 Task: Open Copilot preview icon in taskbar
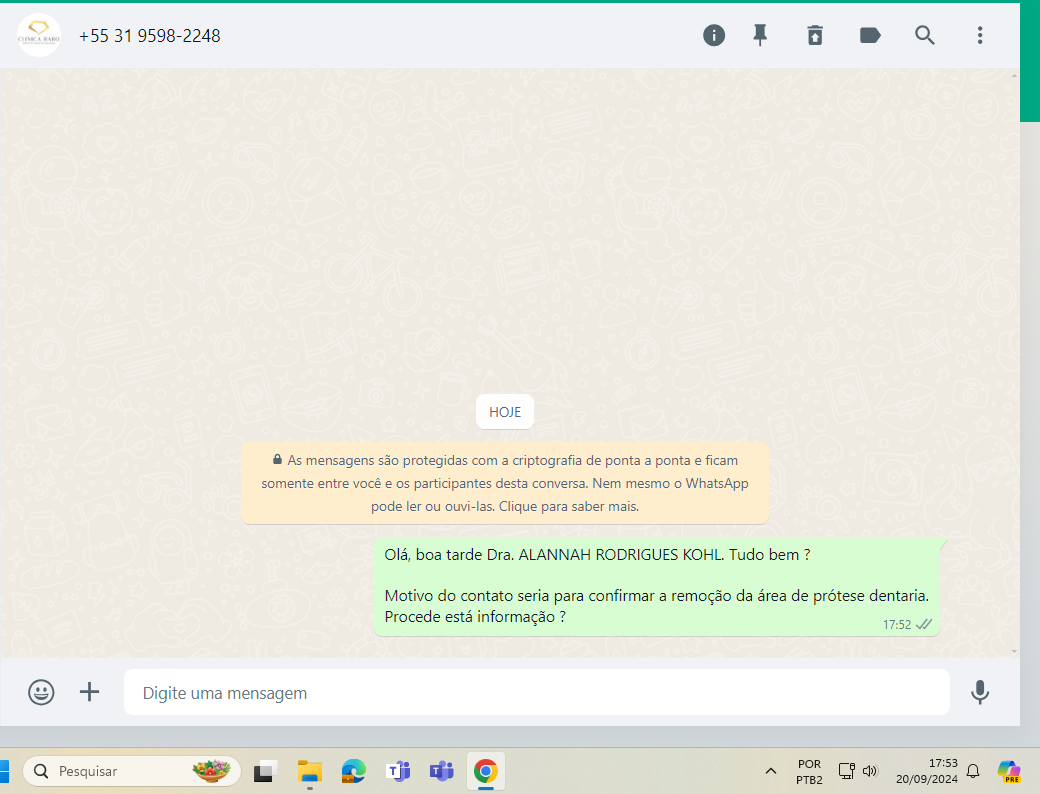coord(1009,771)
